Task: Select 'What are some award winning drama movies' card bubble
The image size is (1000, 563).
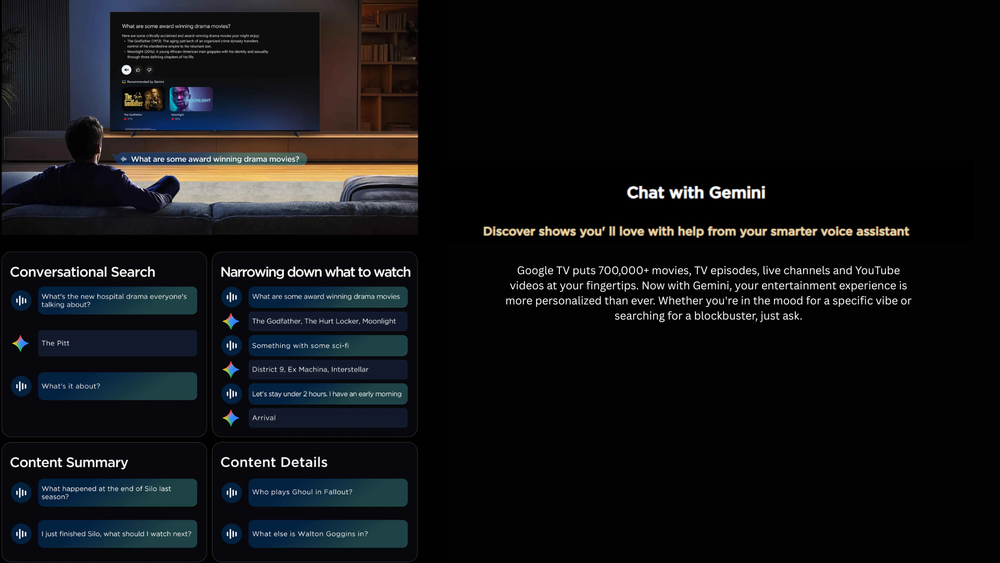Action: [x=328, y=296]
